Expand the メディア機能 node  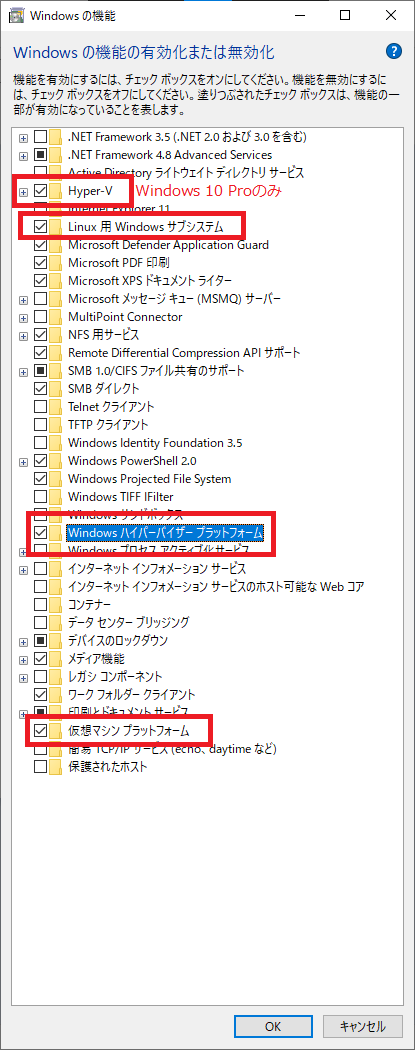pos(23,660)
